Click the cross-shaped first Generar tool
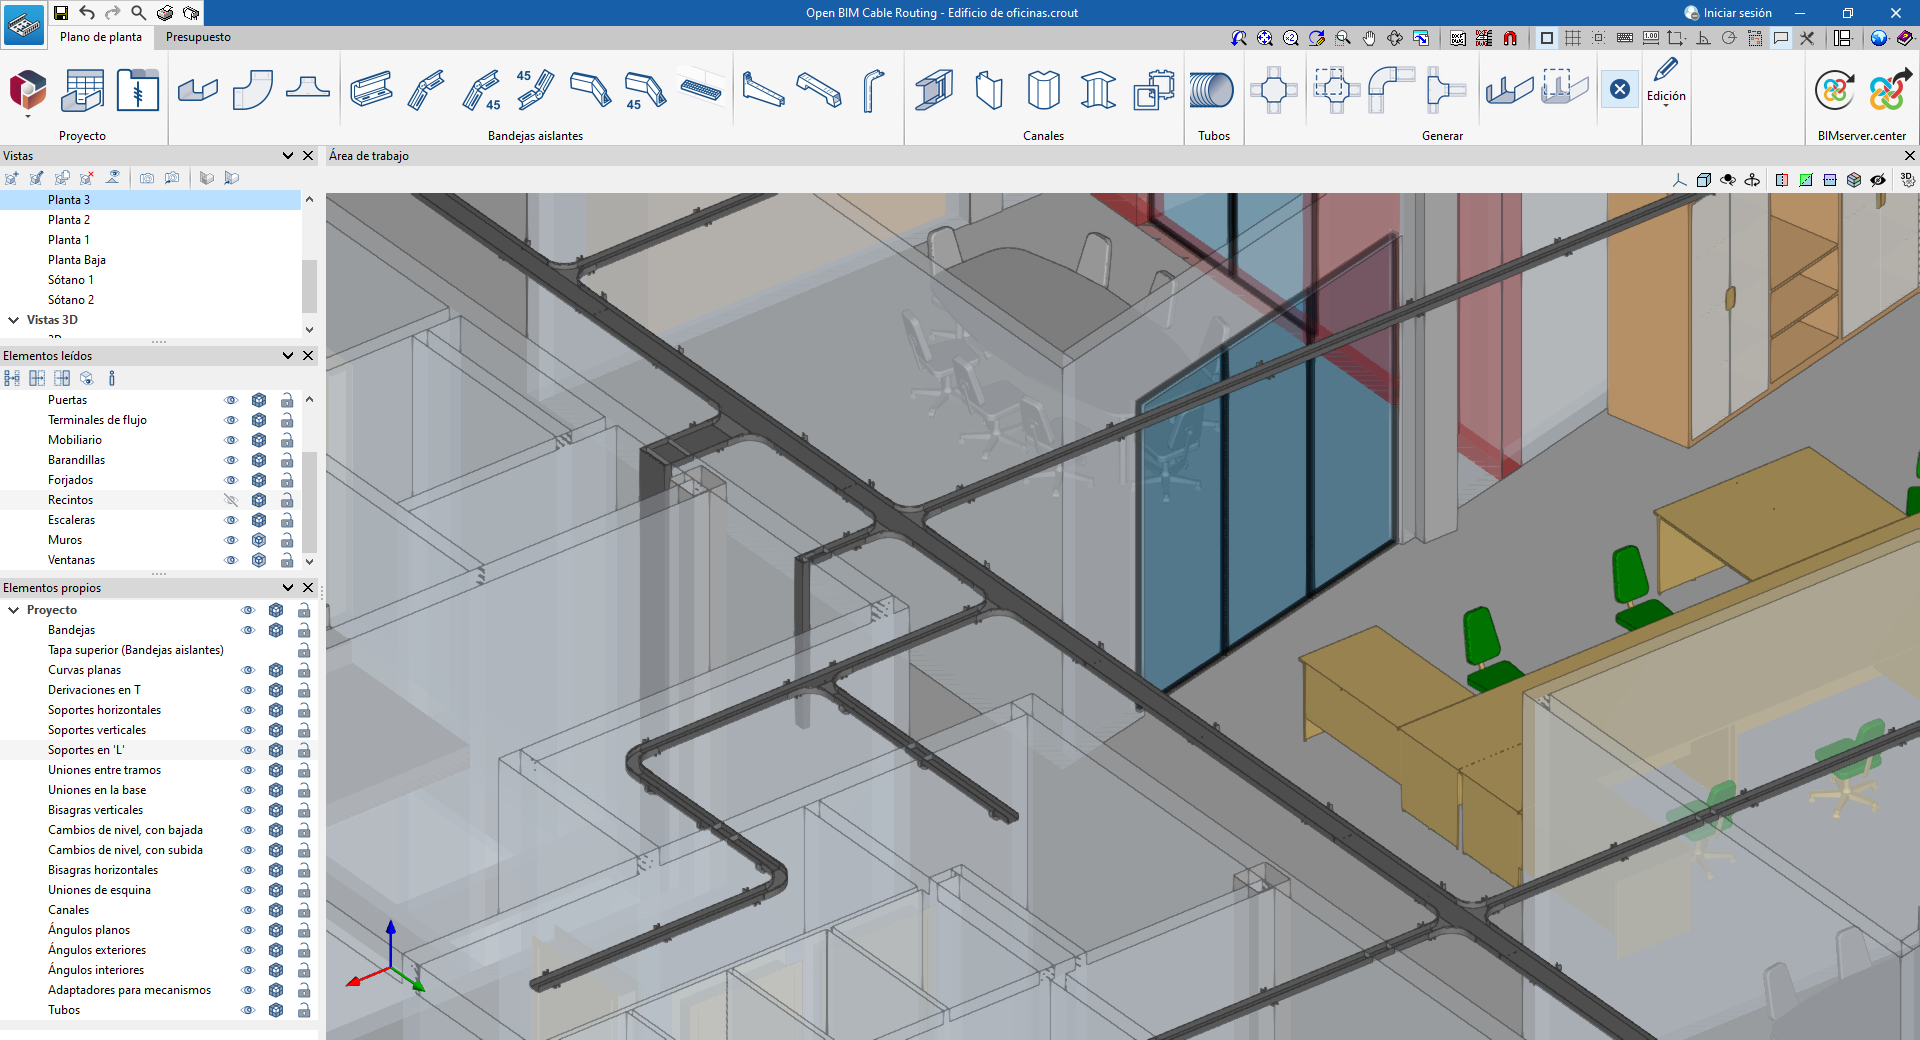This screenshot has width=1920, height=1040. pyautogui.click(x=1274, y=91)
